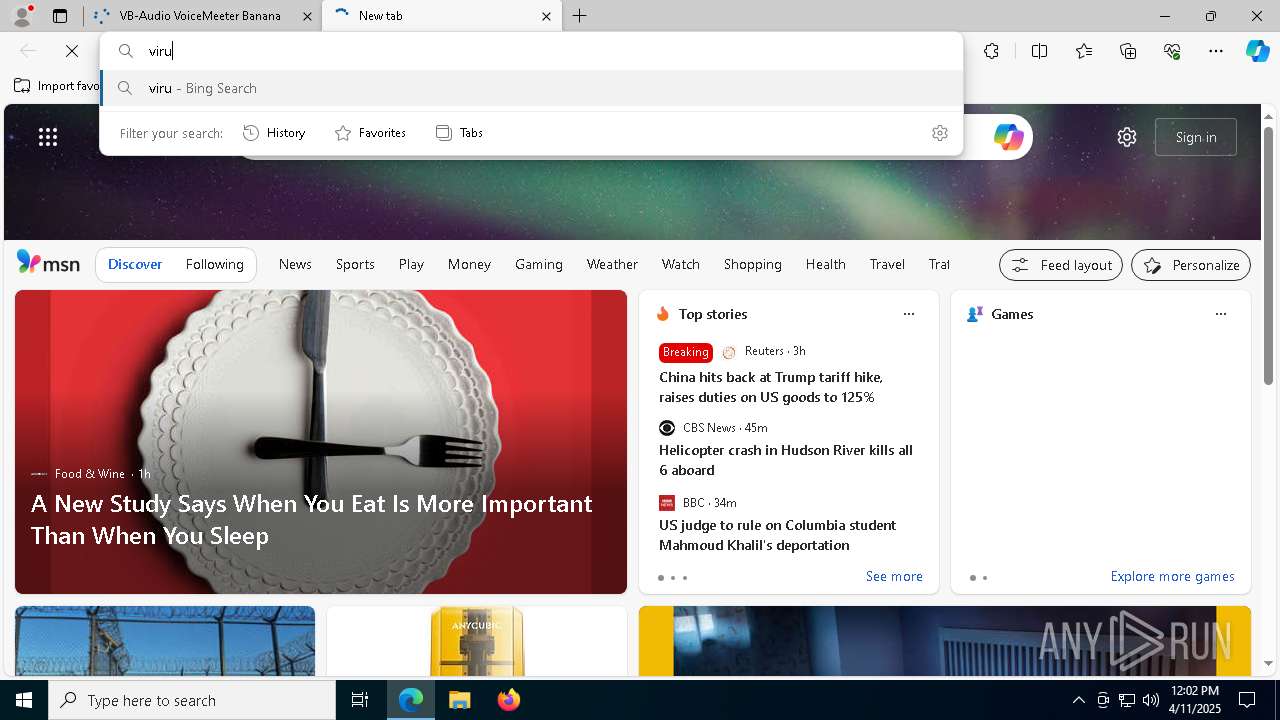Select the 'viru - Bing Search' suggestion
The height and width of the screenshot is (720, 1280).
(x=532, y=88)
